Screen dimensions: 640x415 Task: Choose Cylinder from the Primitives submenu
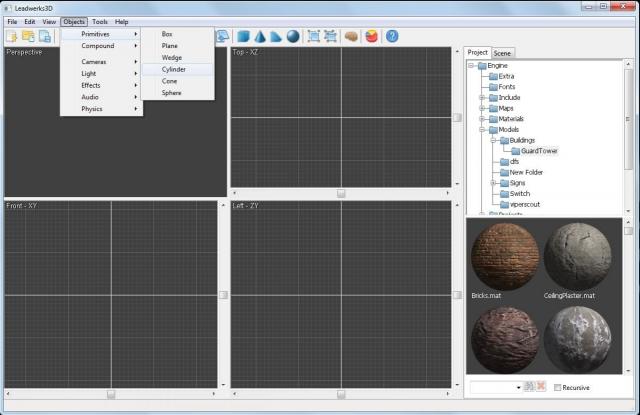click(x=174, y=69)
